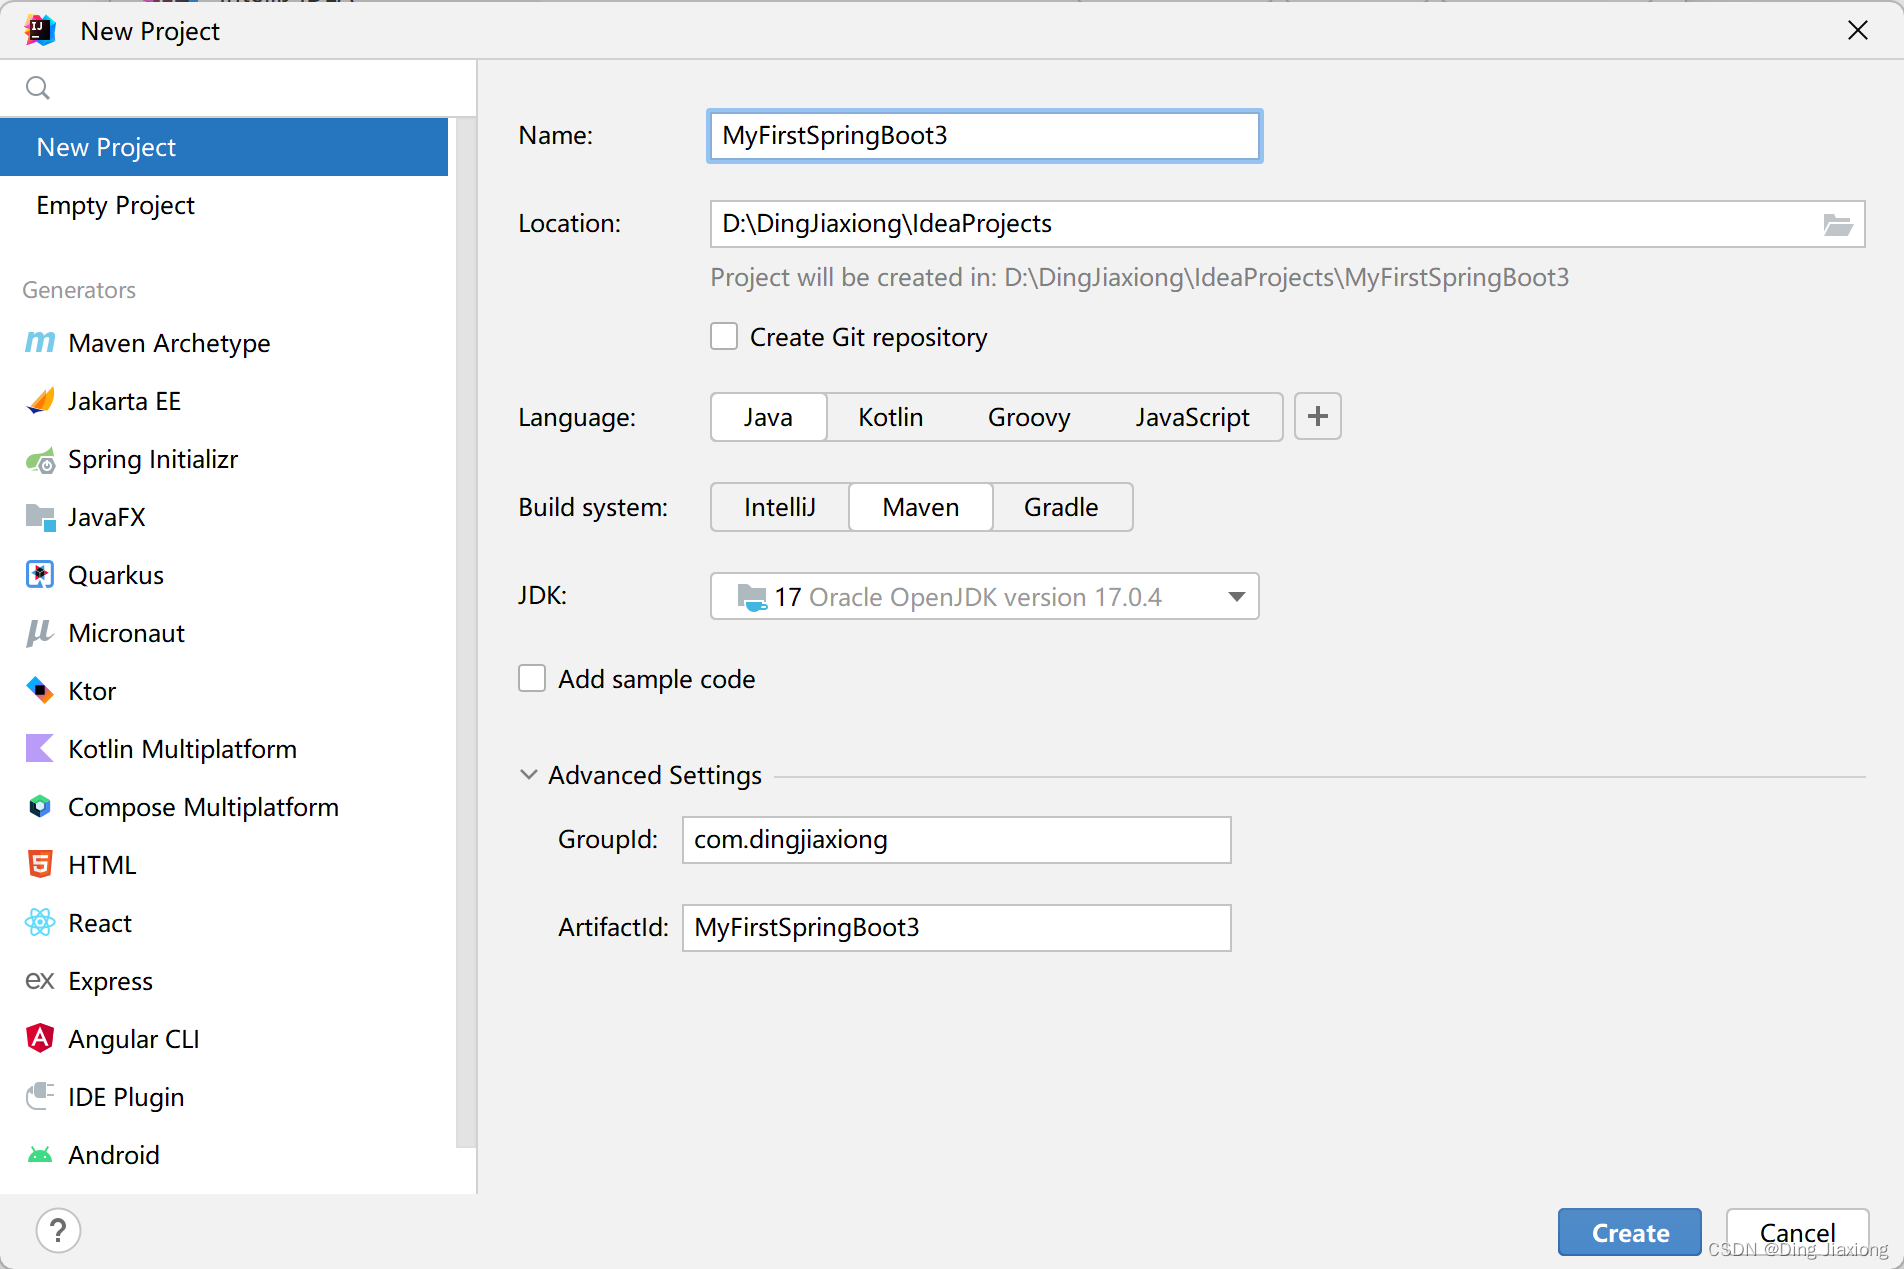The height and width of the screenshot is (1269, 1904).
Task: Choose Maven build system
Action: click(920, 507)
